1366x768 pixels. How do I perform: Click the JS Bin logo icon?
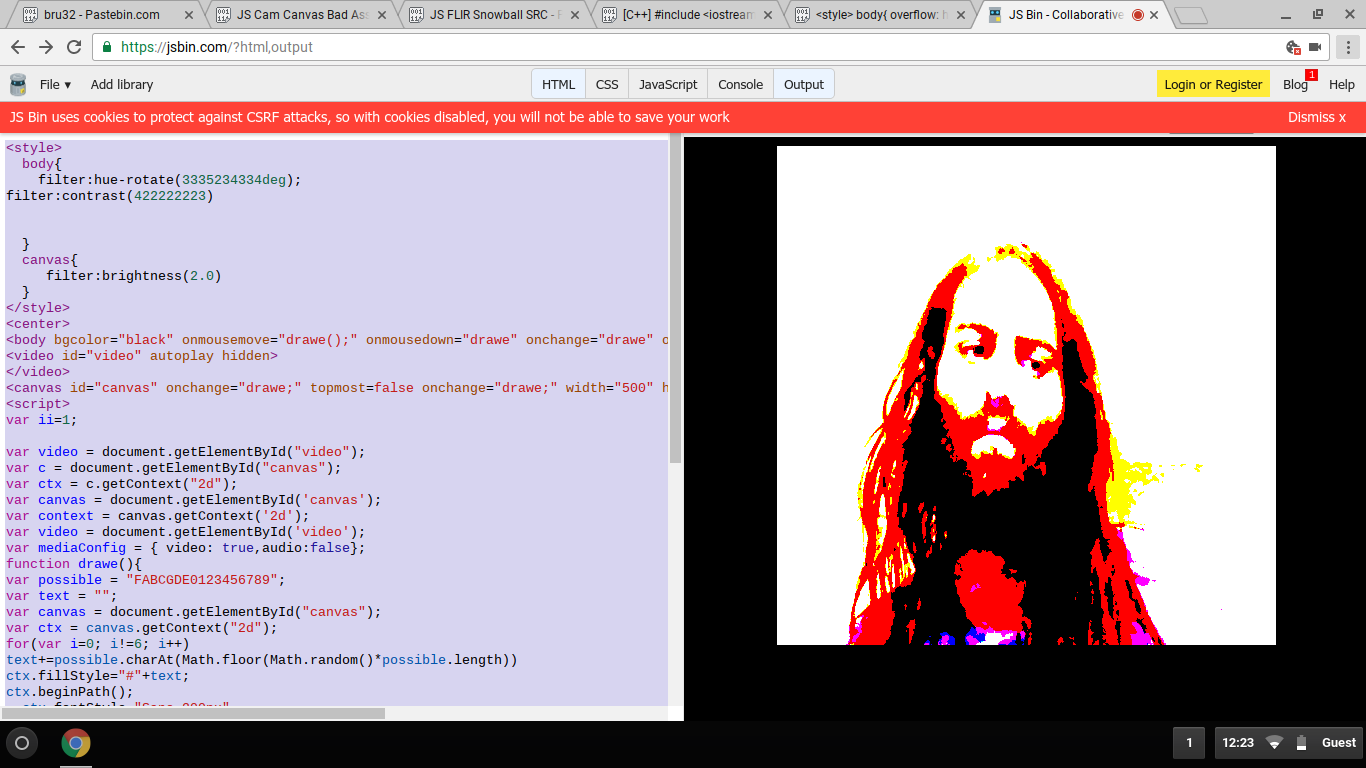[x=18, y=84]
